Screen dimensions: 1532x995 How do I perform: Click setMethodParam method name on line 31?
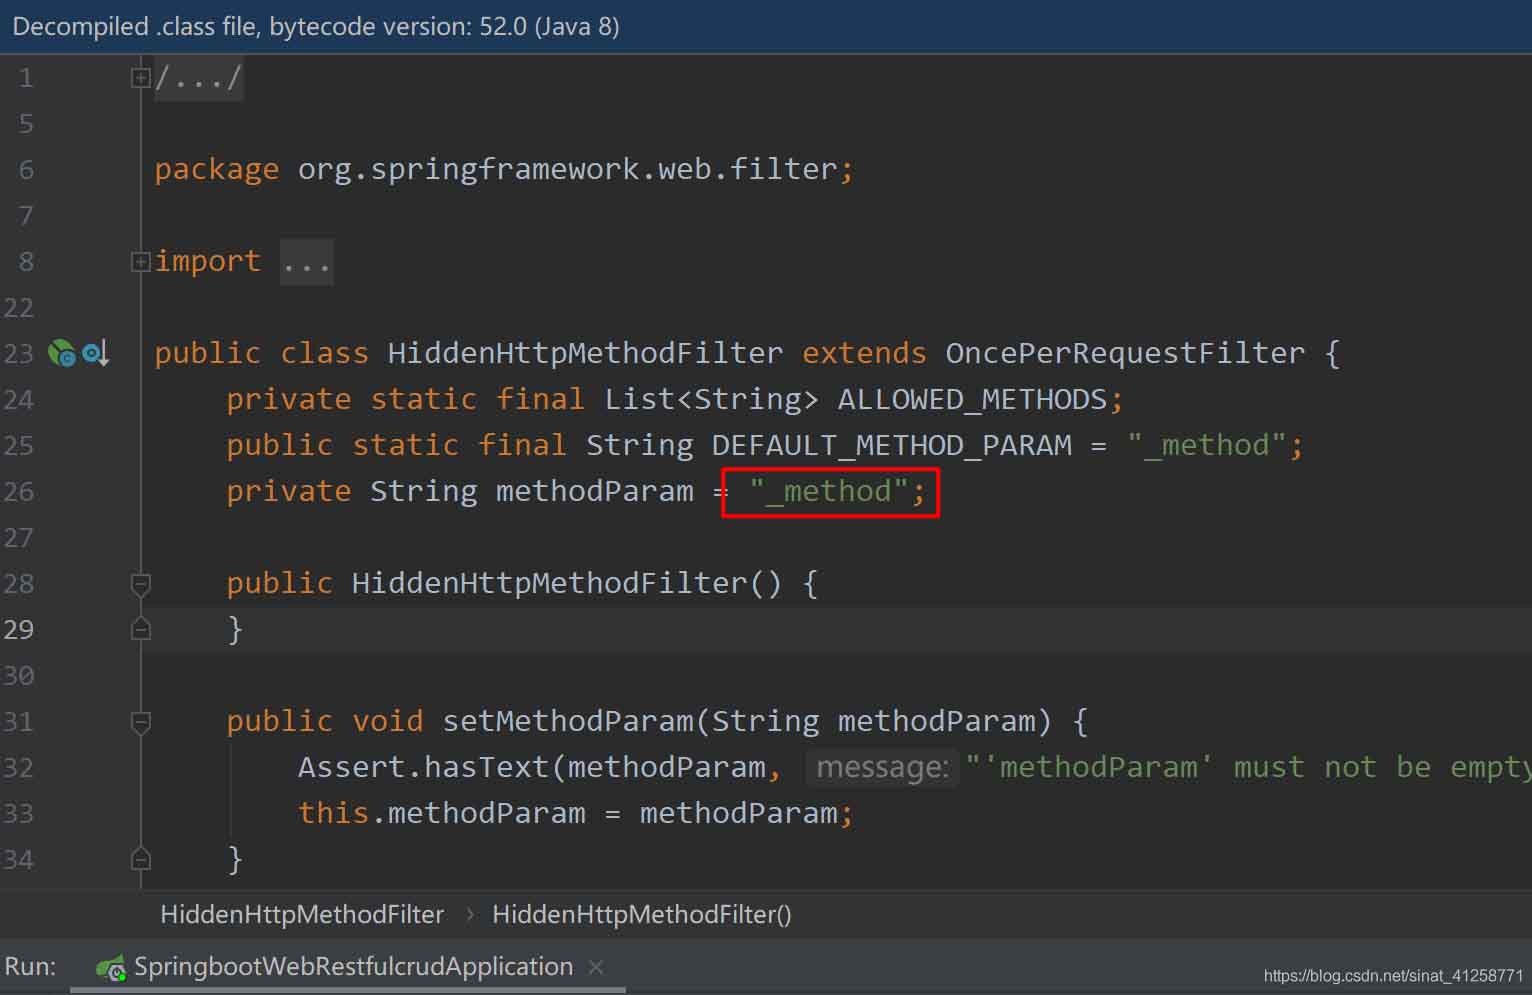568,721
